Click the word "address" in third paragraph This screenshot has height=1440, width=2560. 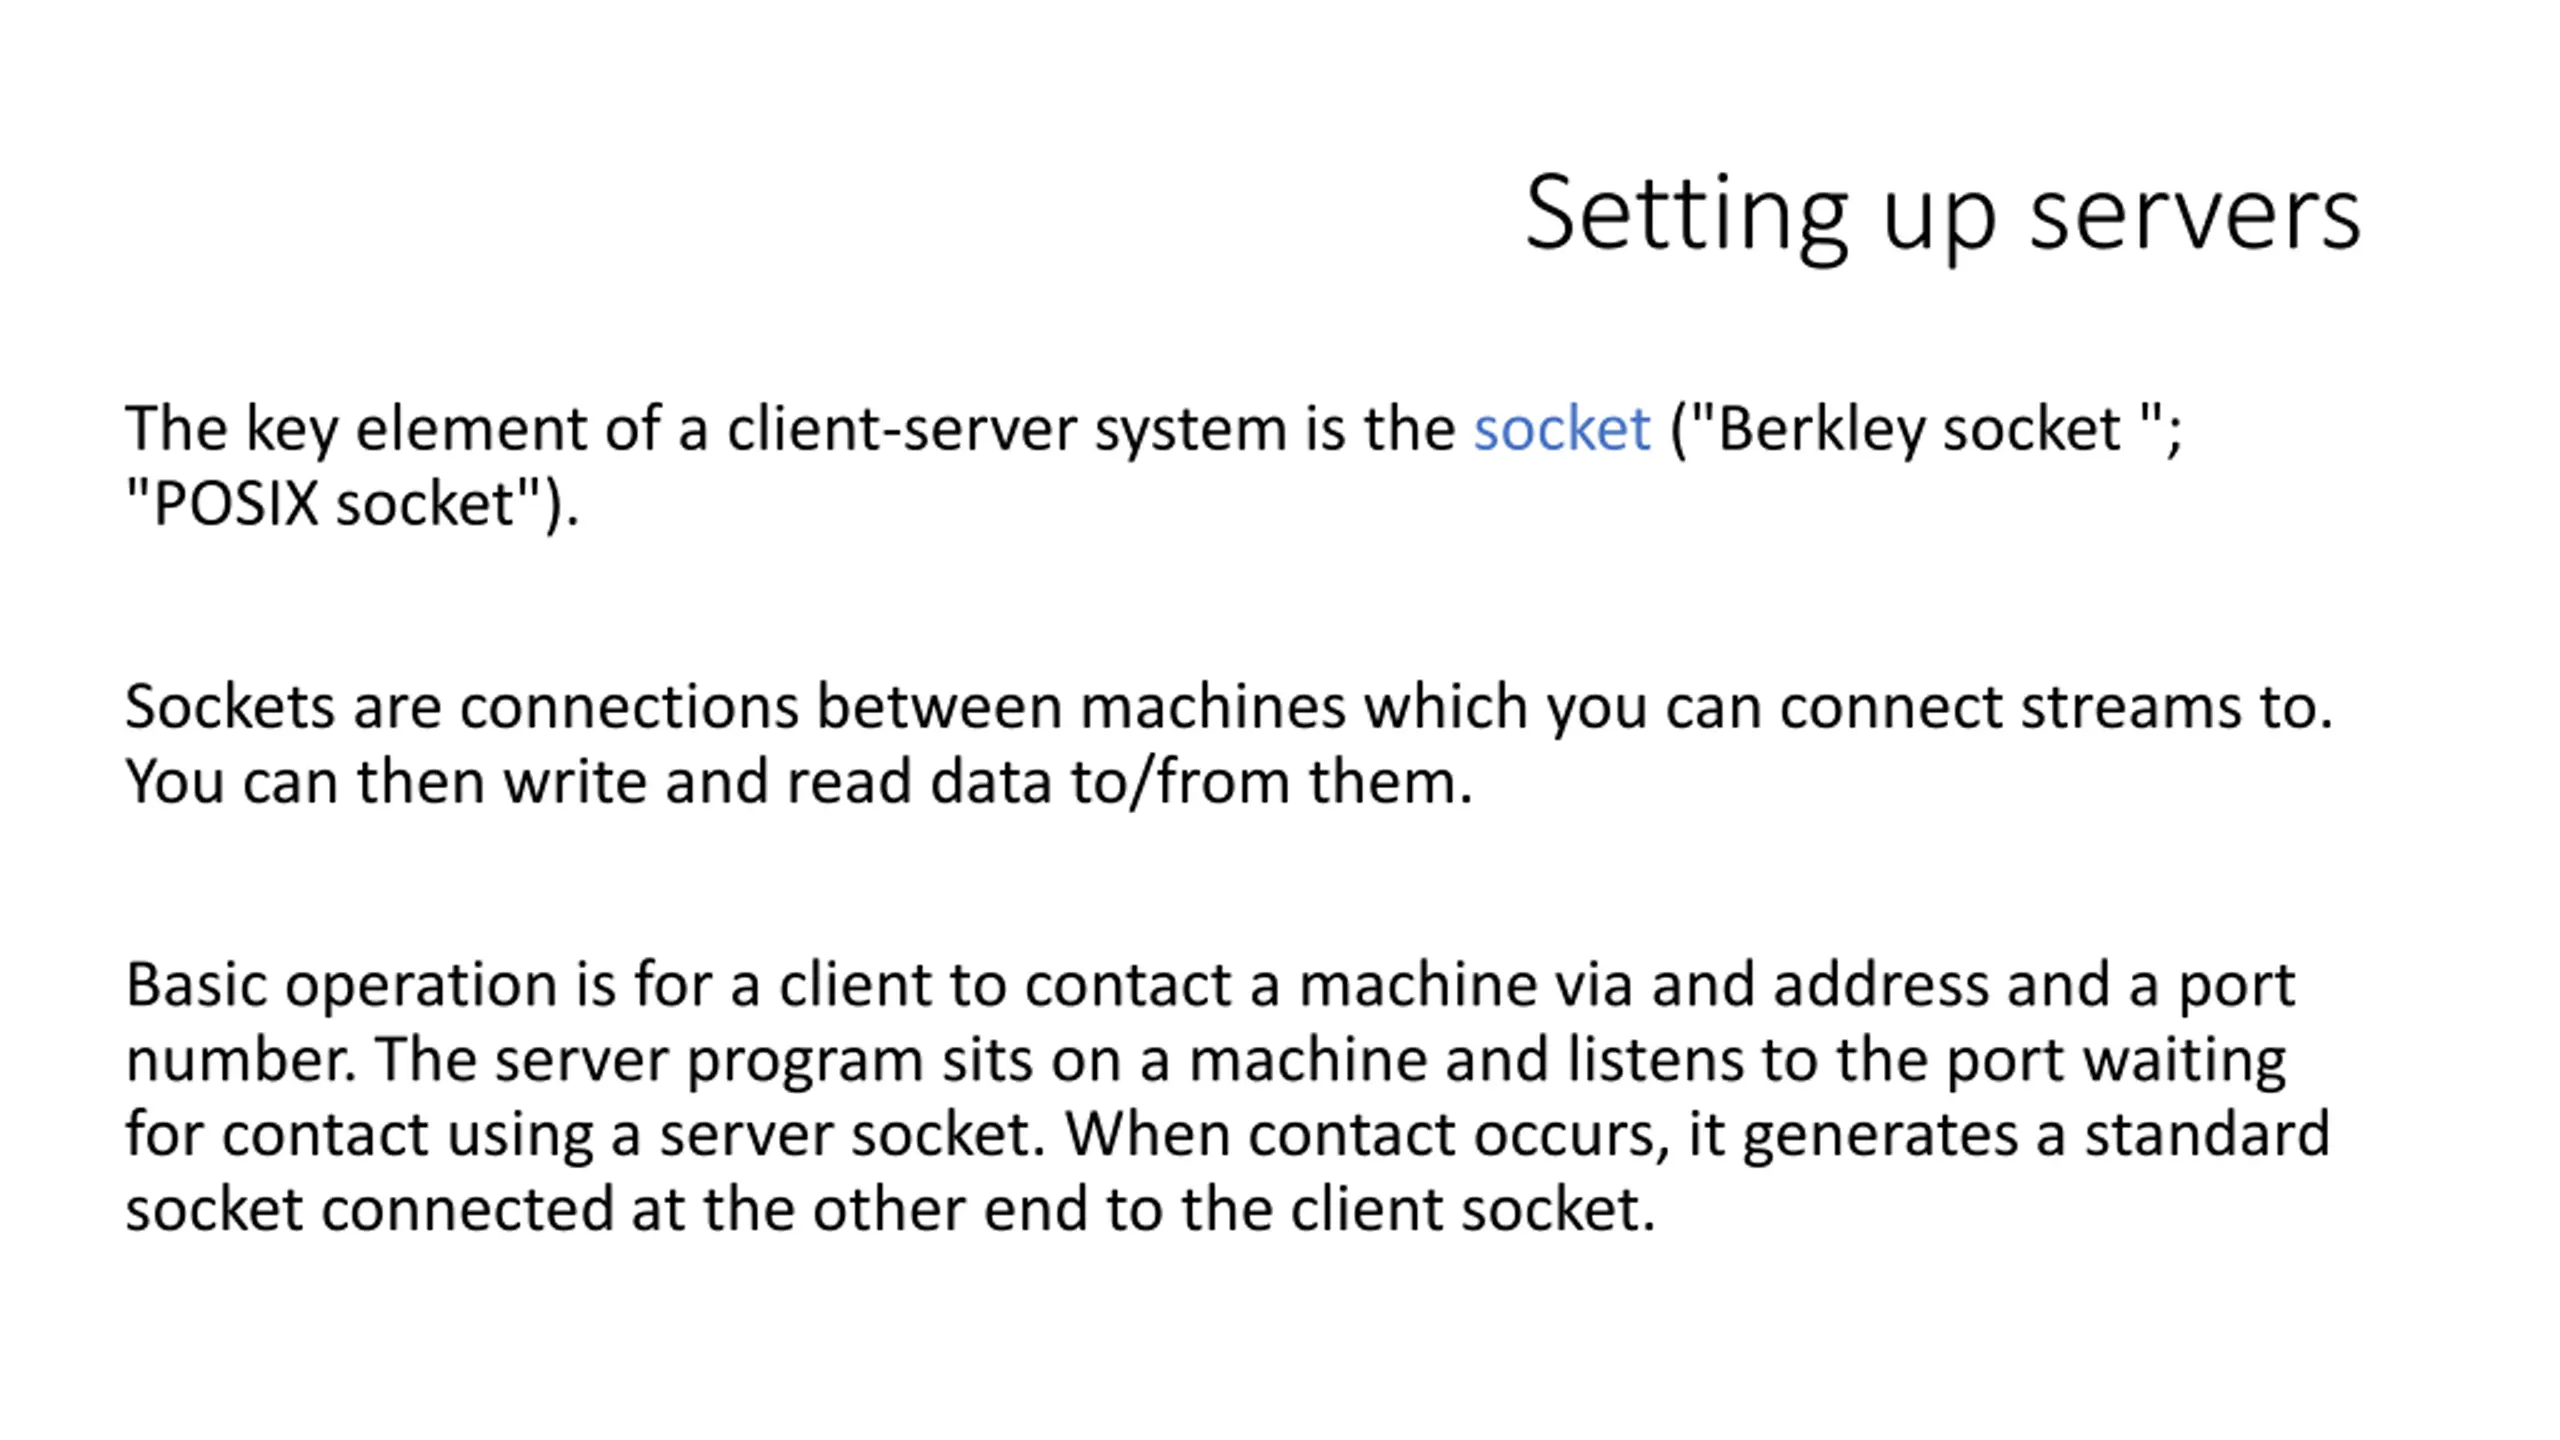pyautogui.click(x=1880, y=985)
